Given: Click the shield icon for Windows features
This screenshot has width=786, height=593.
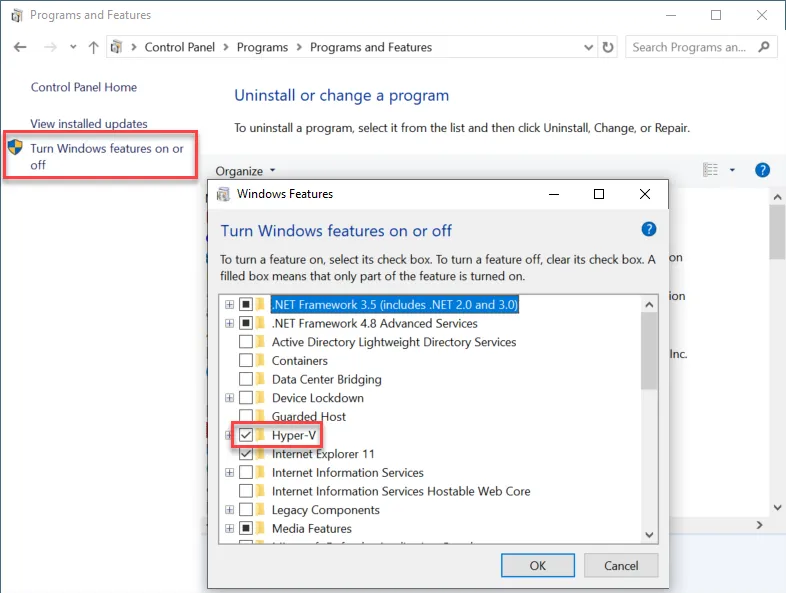Looking at the screenshot, I should (16, 147).
